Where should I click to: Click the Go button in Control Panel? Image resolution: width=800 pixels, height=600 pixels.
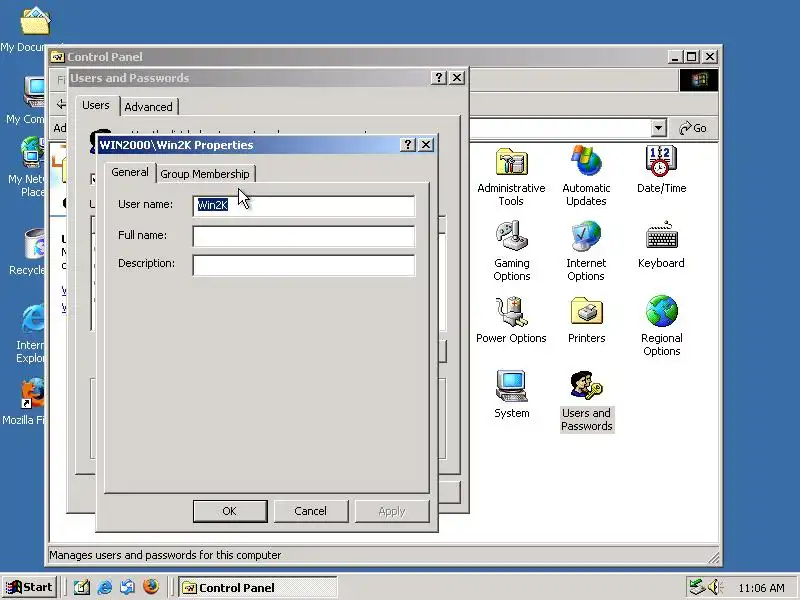tap(693, 128)
